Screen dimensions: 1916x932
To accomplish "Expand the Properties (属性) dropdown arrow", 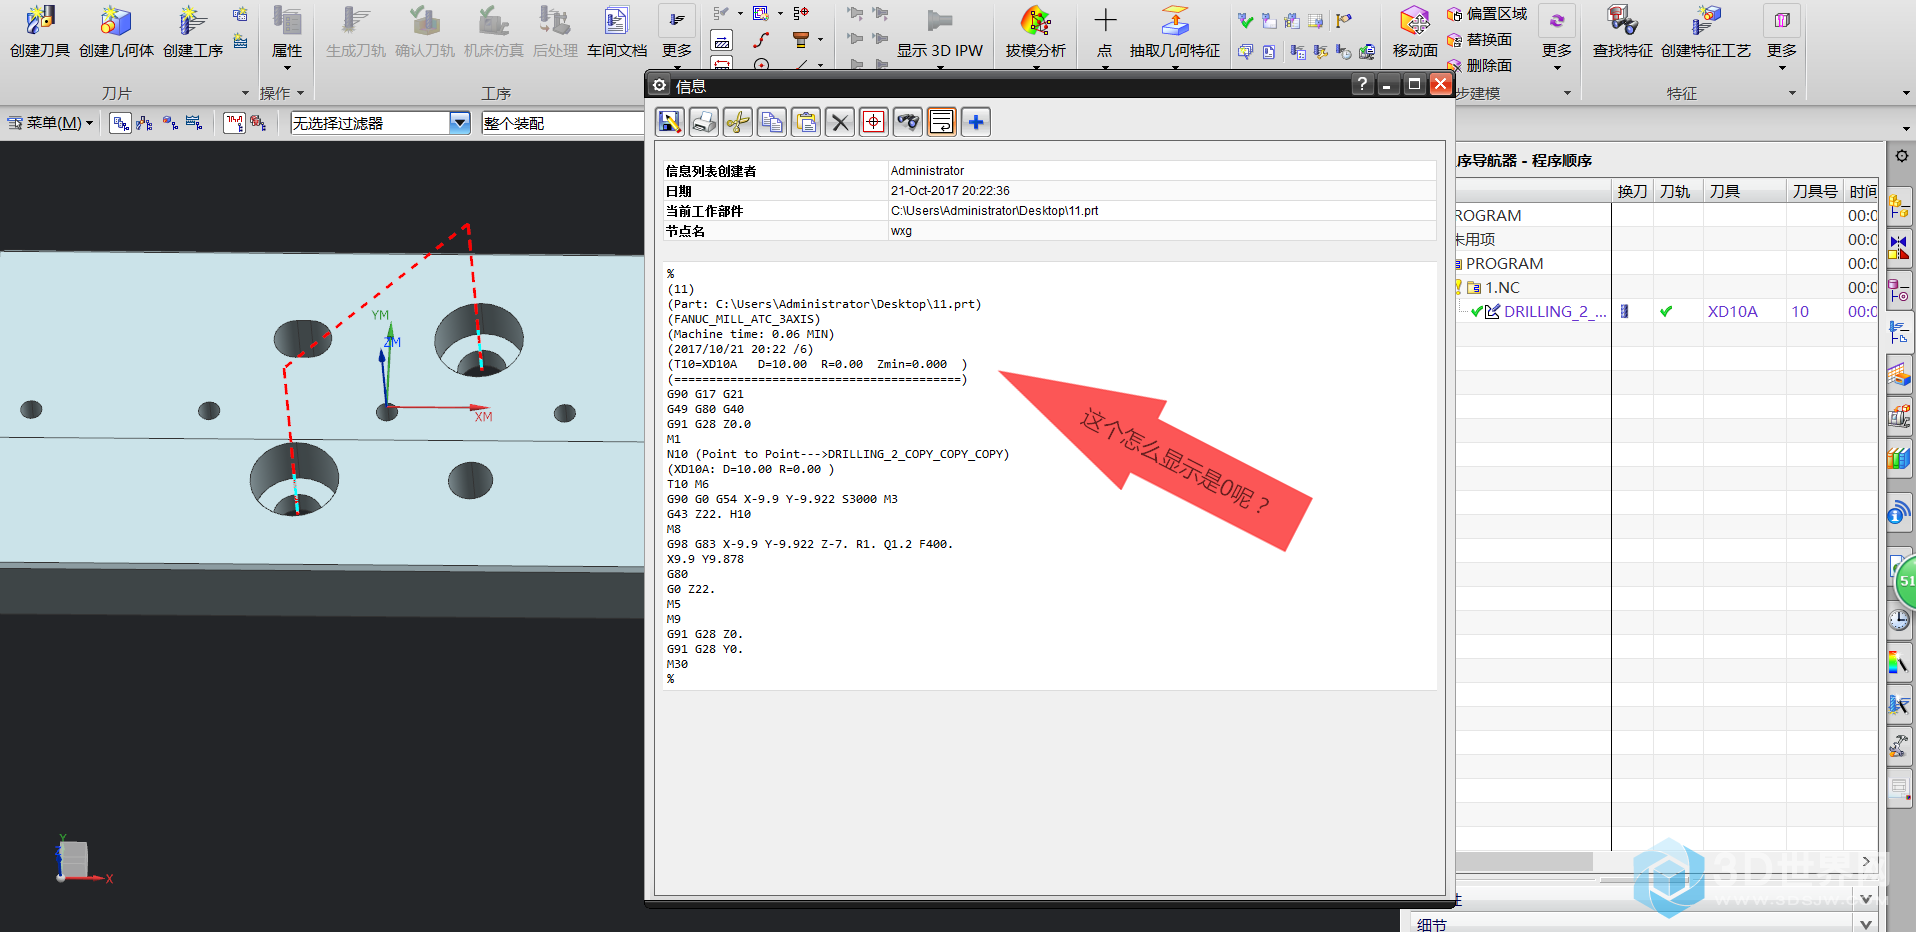I will (287, 68).
